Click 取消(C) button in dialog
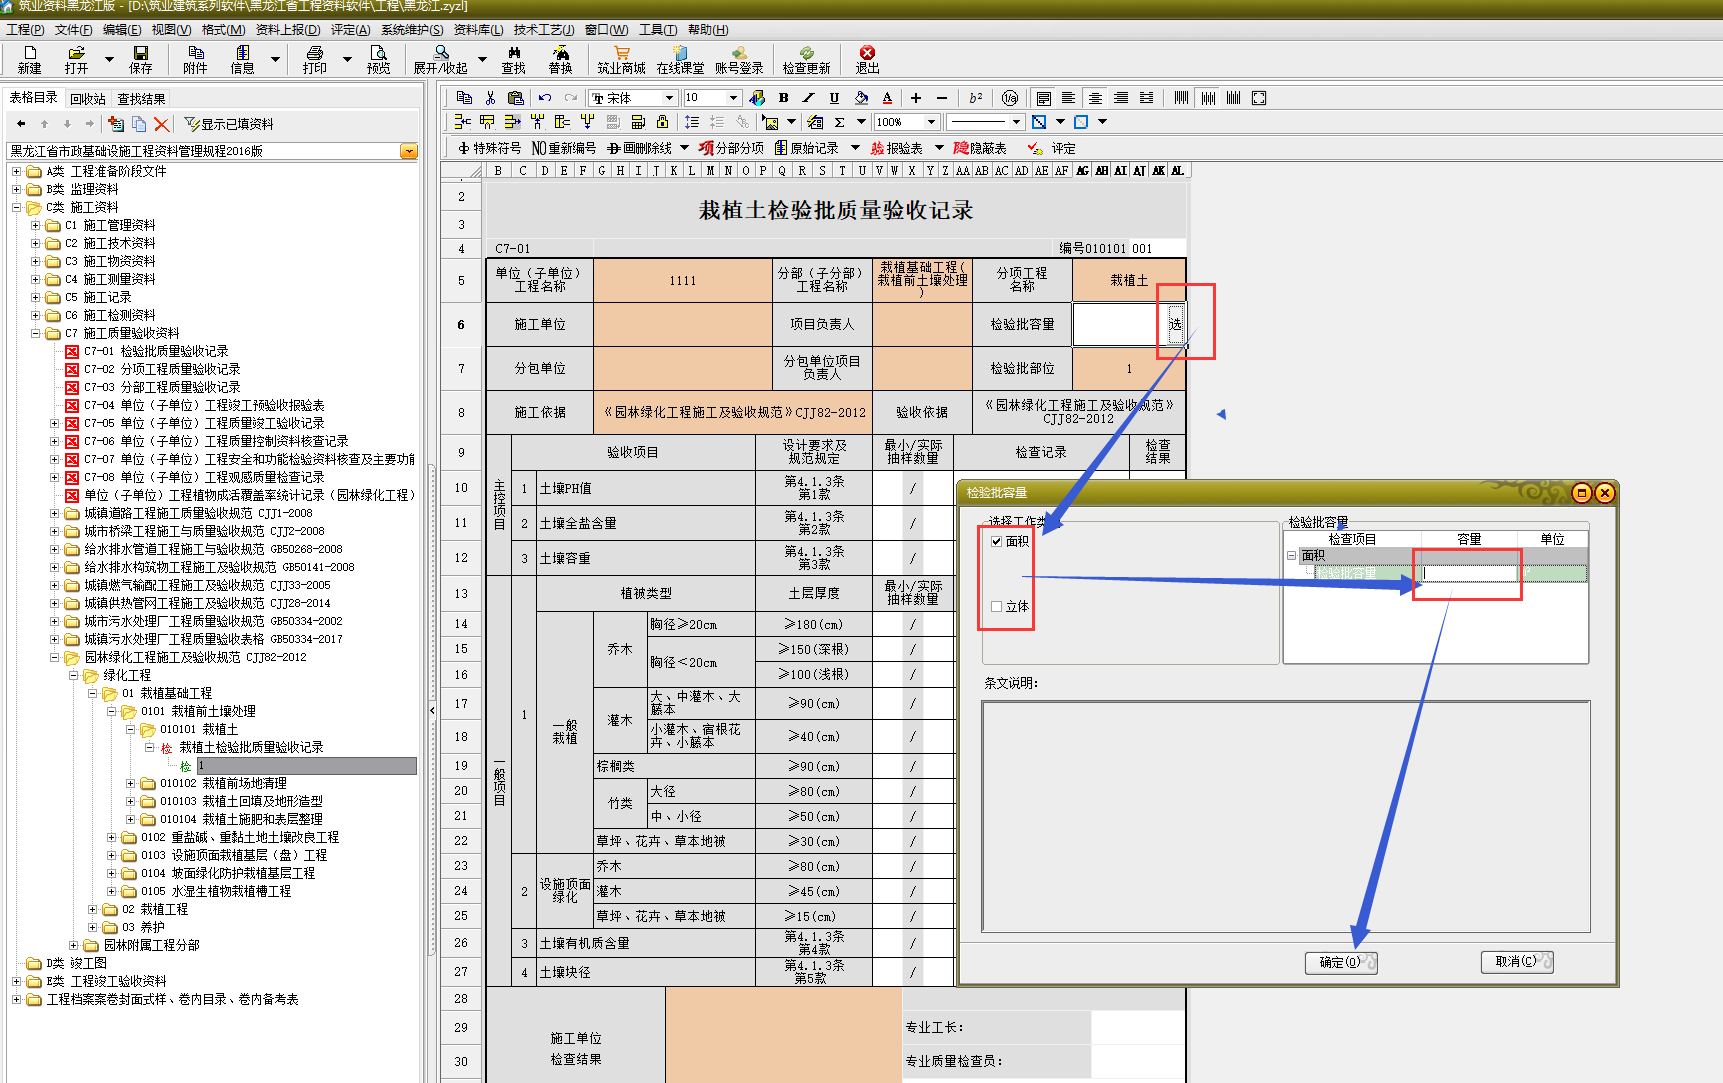 click(1517, 961)
